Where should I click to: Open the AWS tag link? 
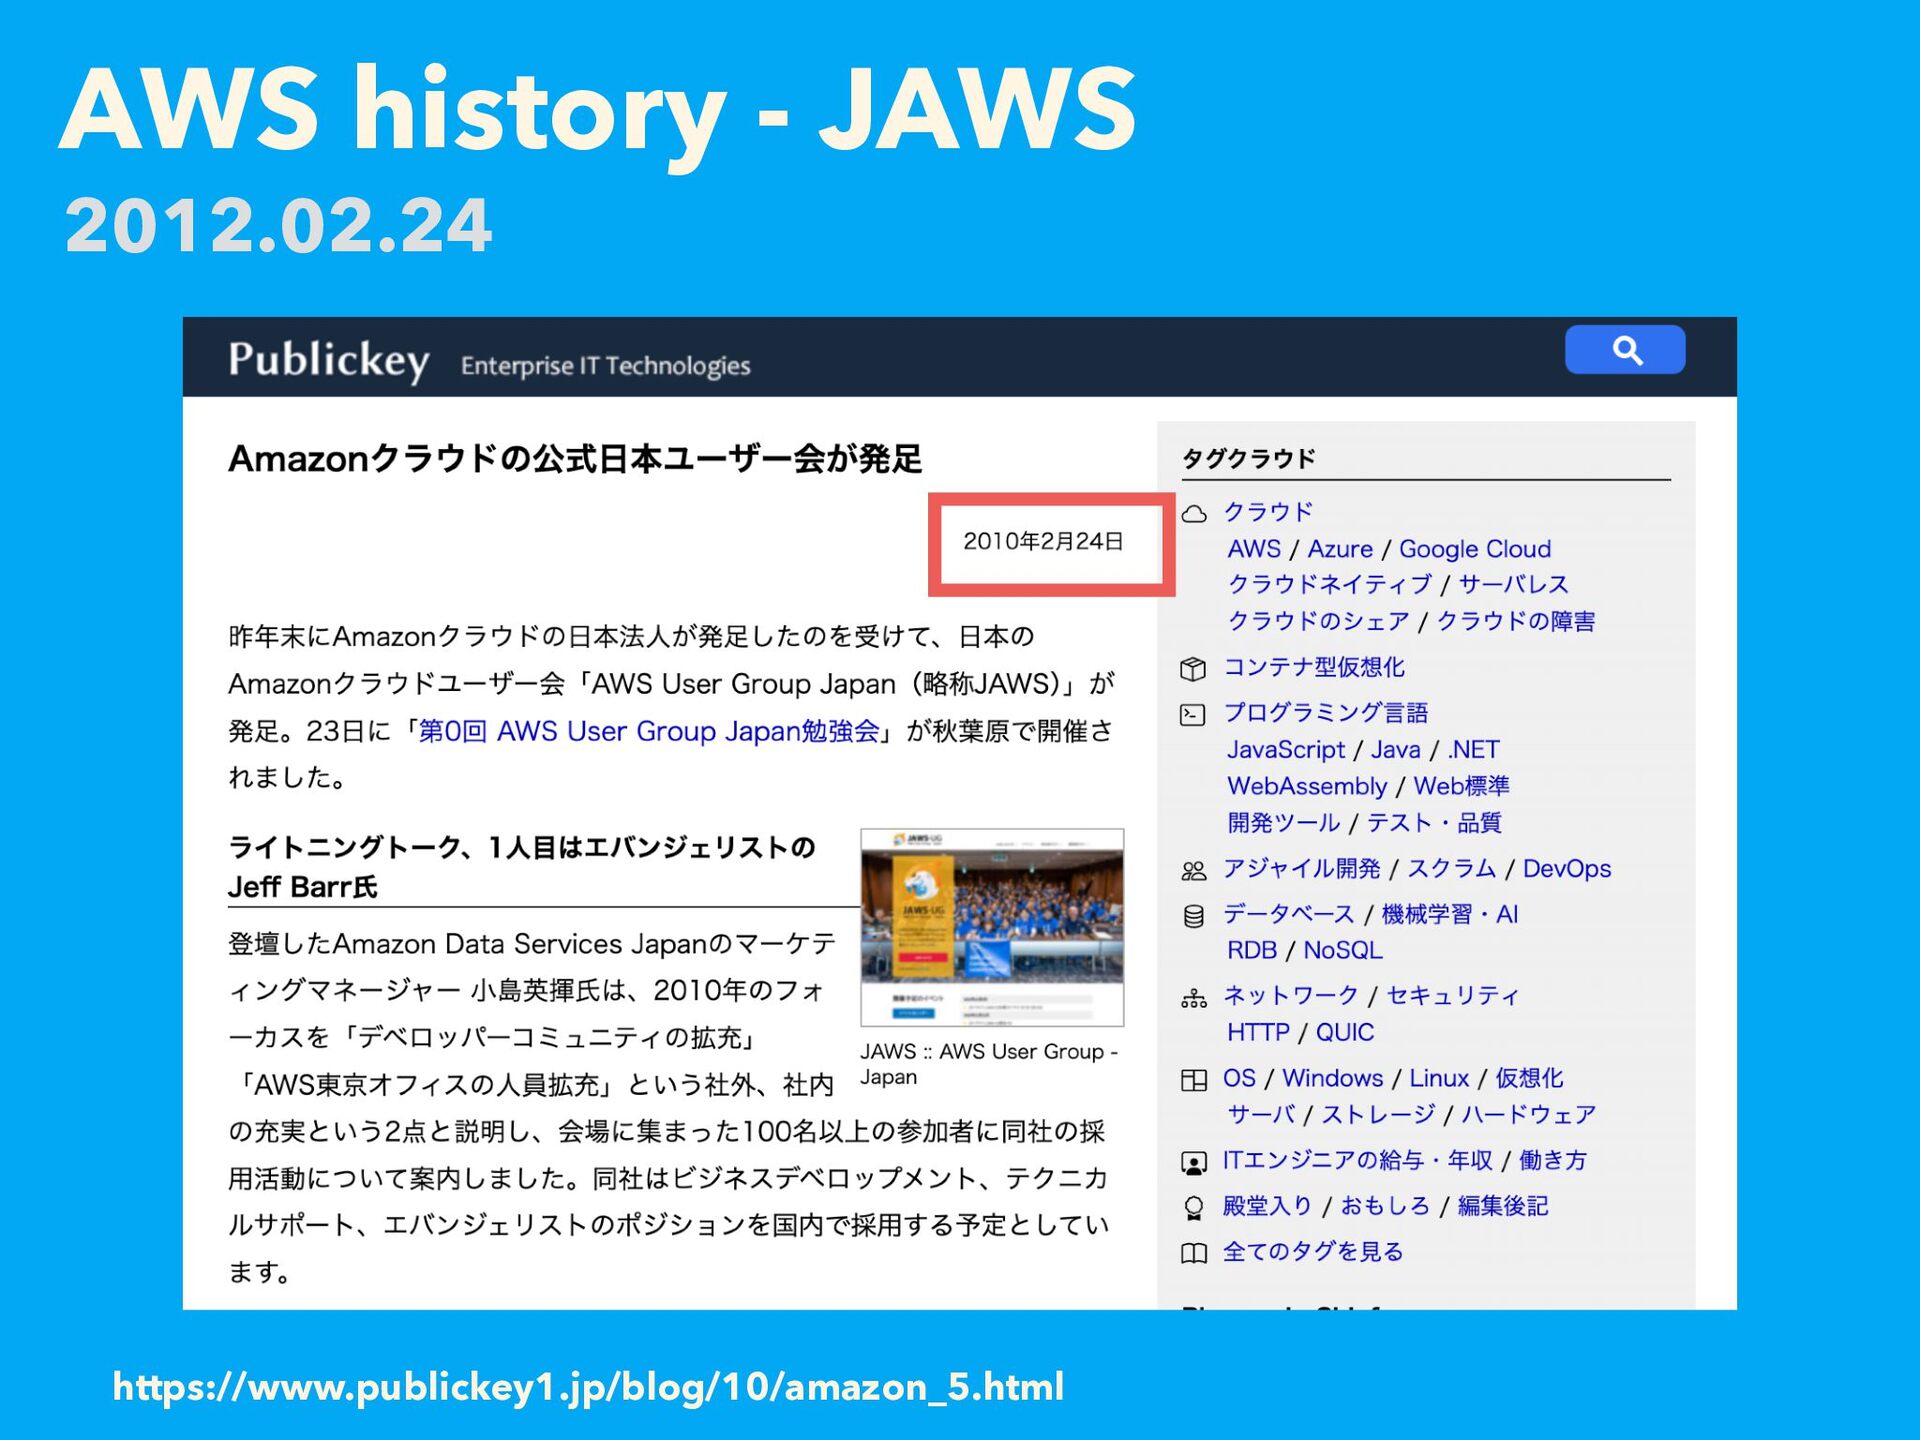click(x=1253, y=549)
